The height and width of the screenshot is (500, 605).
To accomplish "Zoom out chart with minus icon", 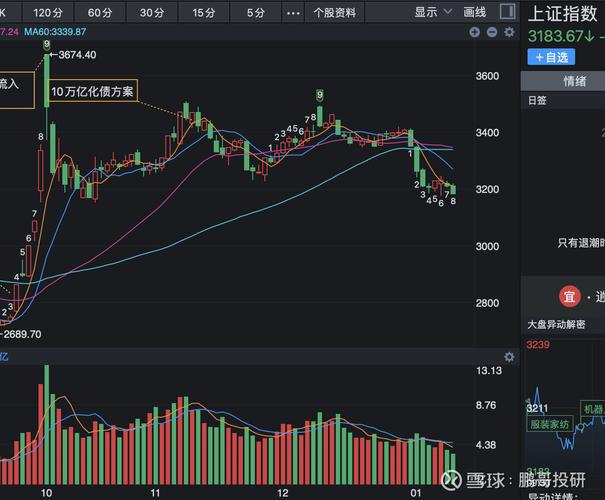I will point(492,32).
